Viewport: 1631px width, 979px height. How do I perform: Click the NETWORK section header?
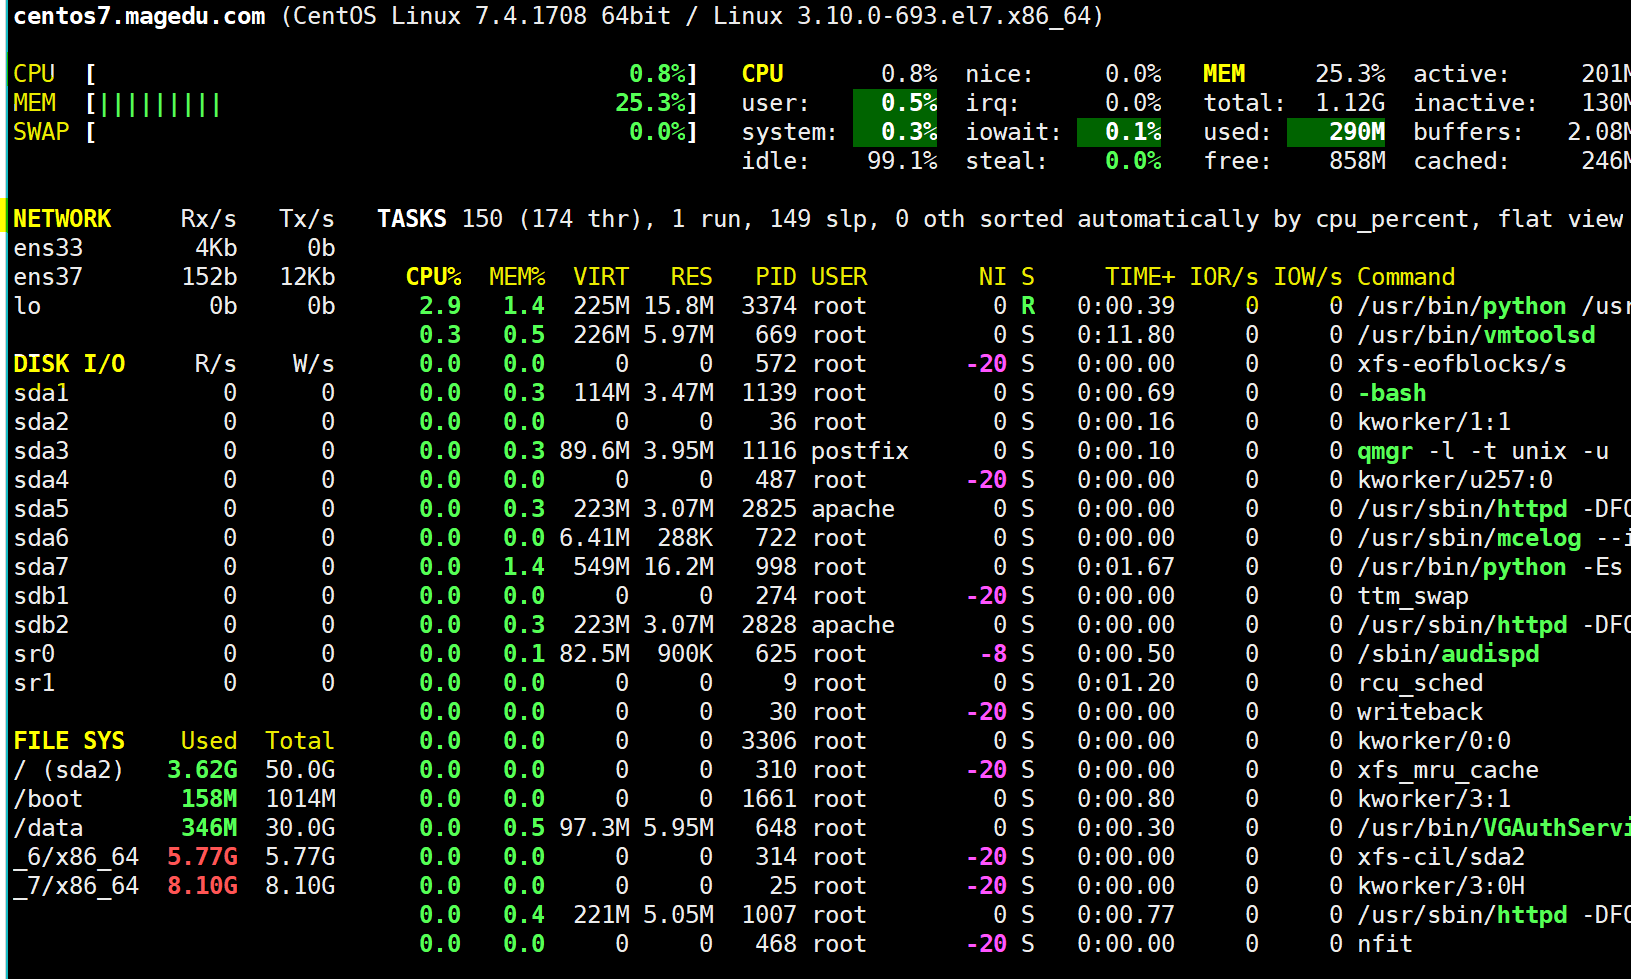click(x=62, y=219)
